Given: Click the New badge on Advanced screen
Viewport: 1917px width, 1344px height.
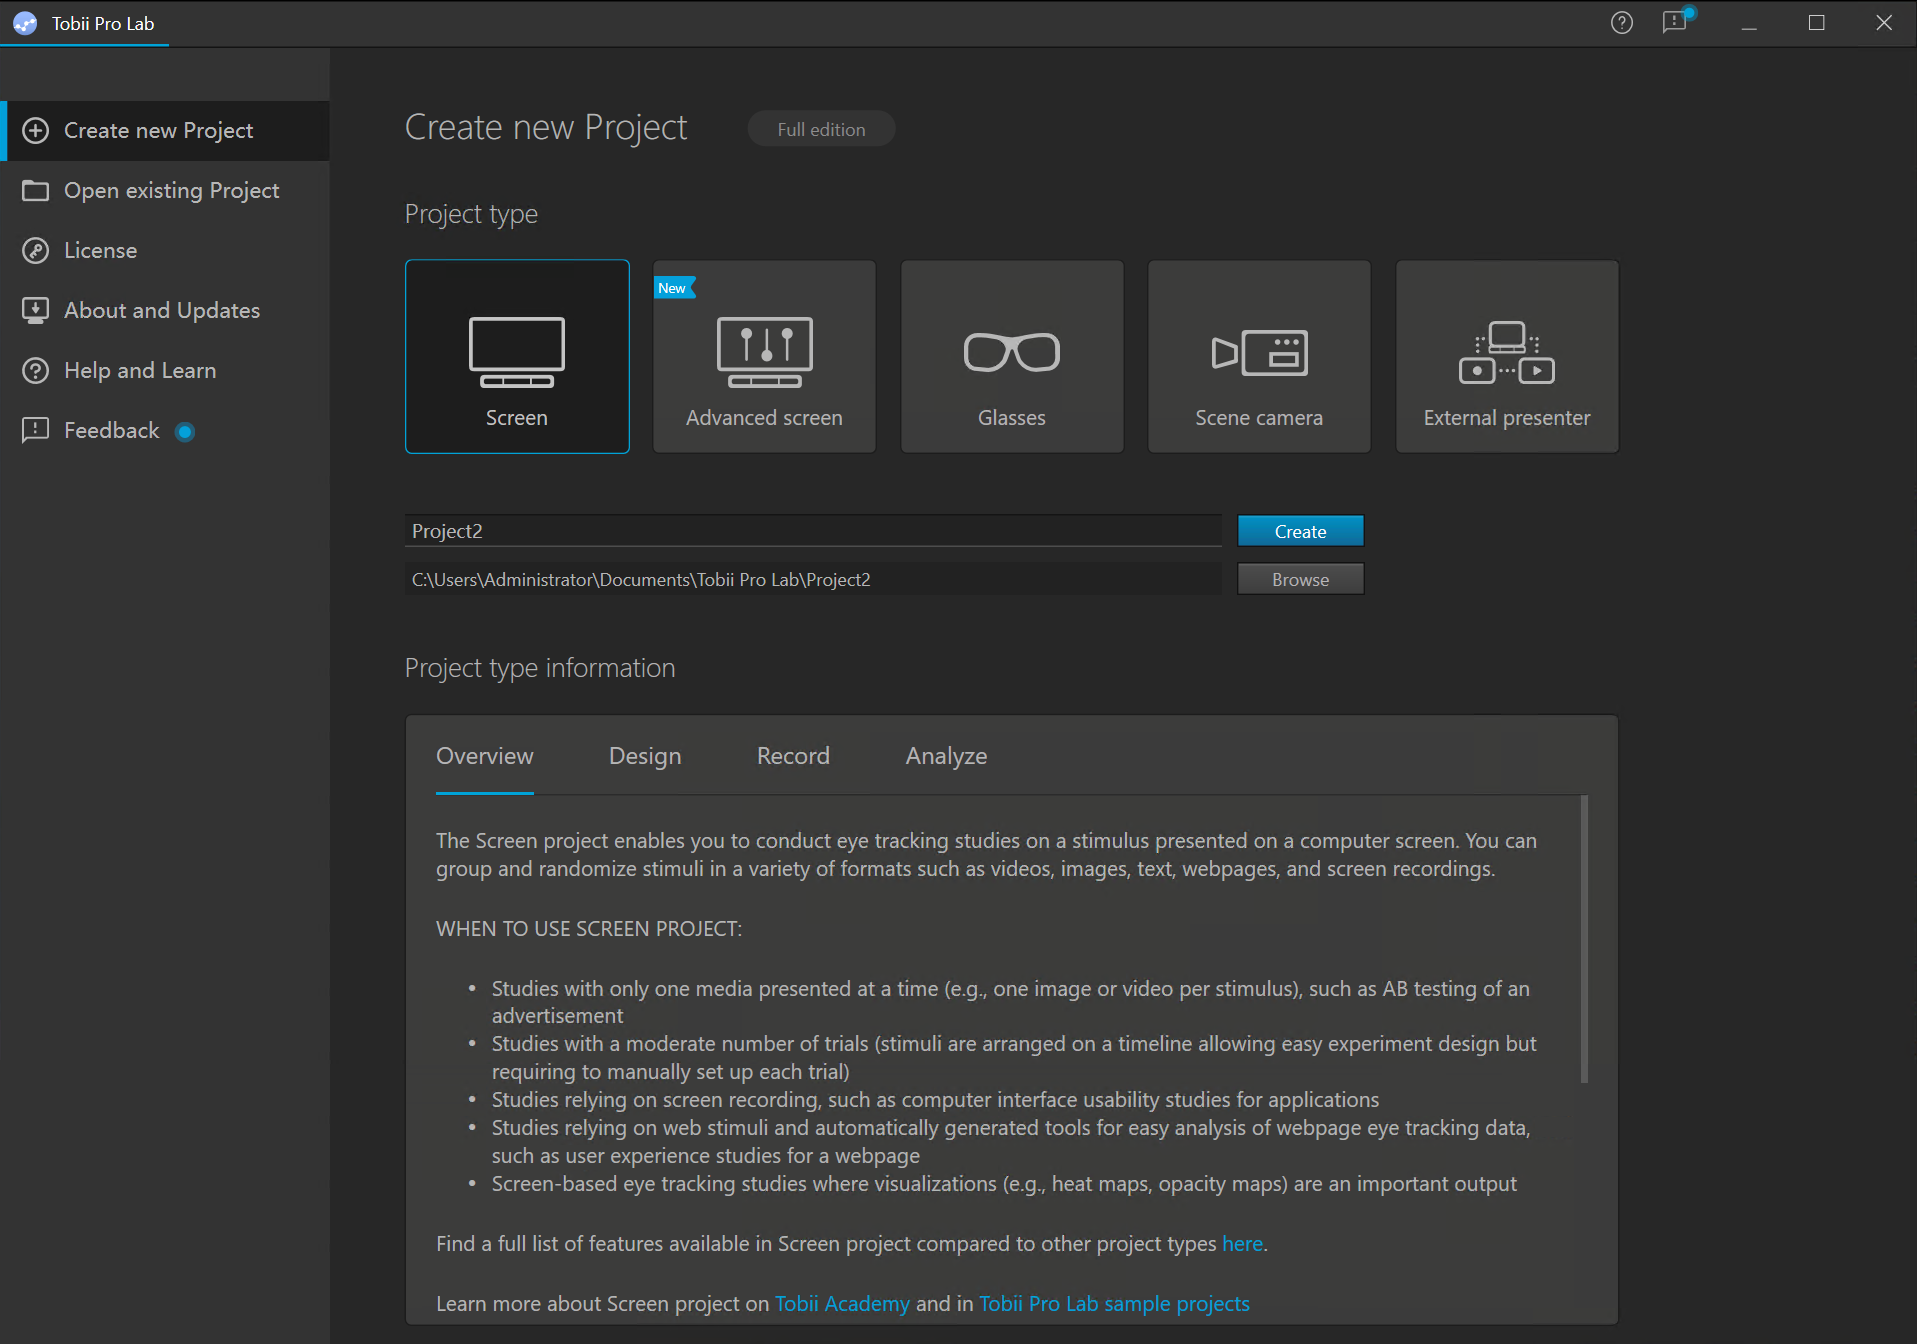Looking at the screenshot, I should [x=674, y=288].
